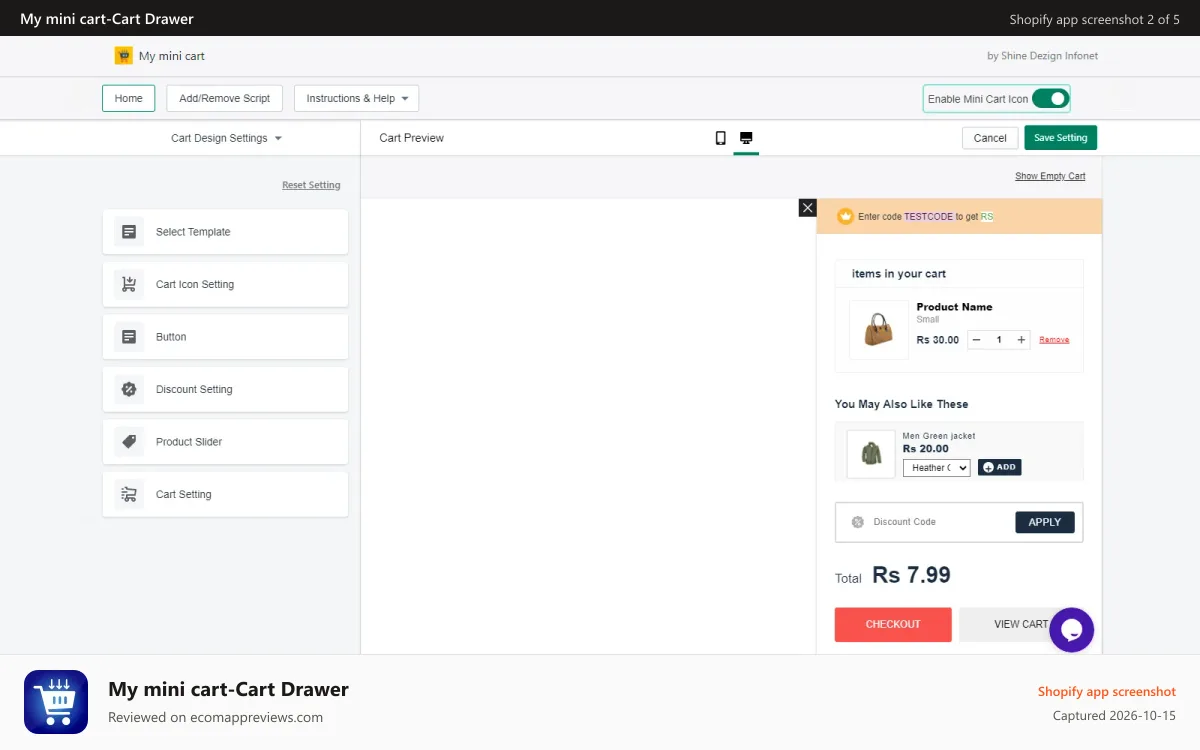Click the Show Empty Cart link

pos(1050,176)
